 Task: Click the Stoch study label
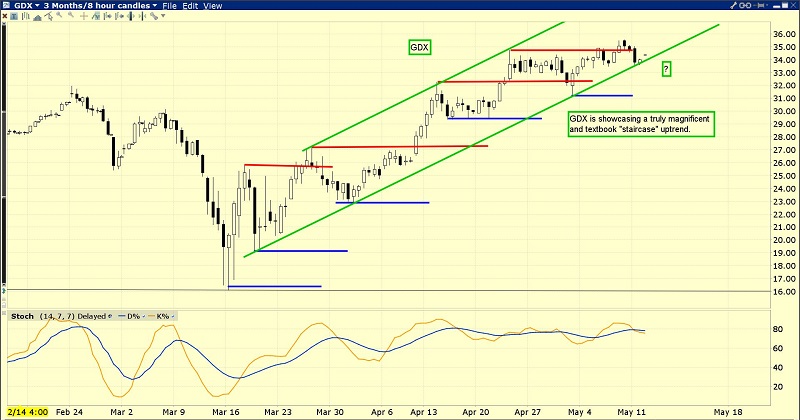[22, 316]
